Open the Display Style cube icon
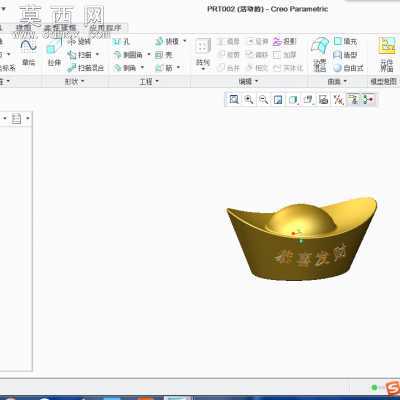 [293, 99]
